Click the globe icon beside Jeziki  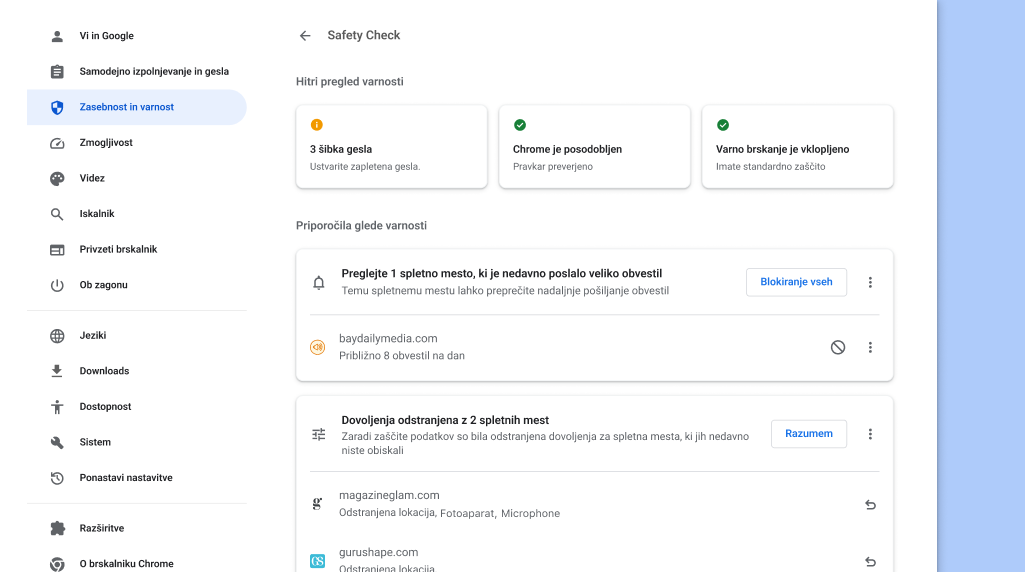click(x=57, y=335)
